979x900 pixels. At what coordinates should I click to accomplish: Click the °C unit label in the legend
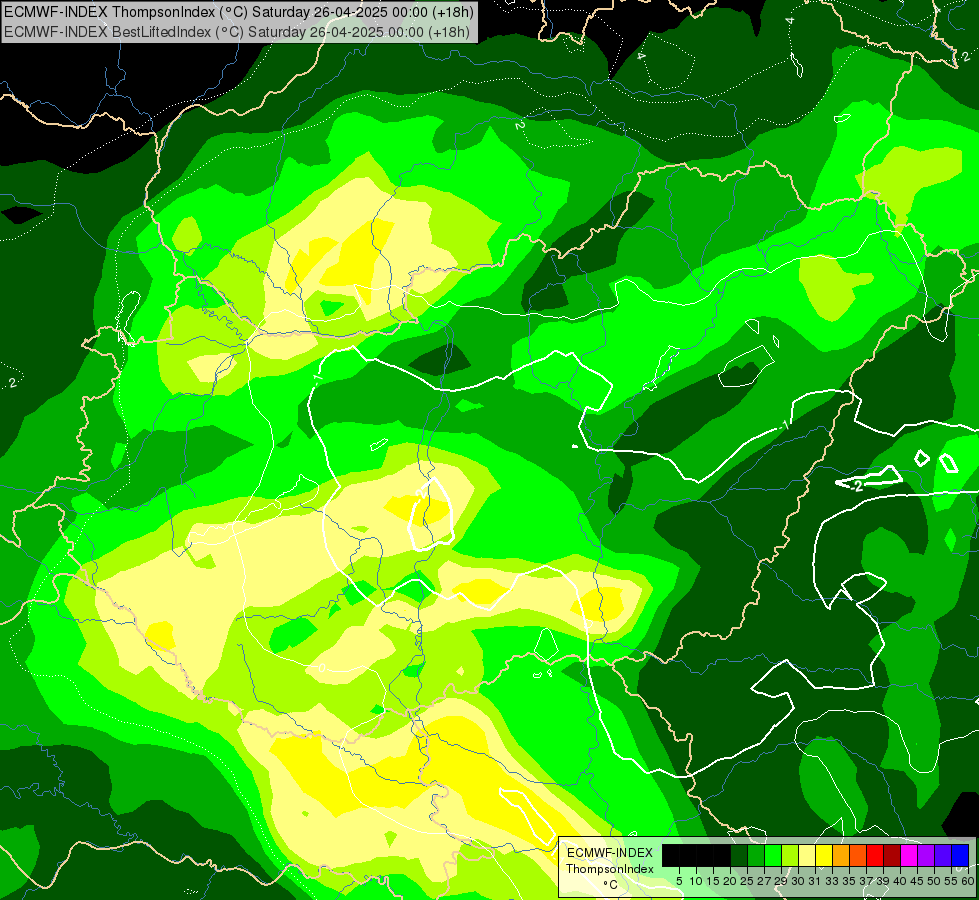pos(611,885)
